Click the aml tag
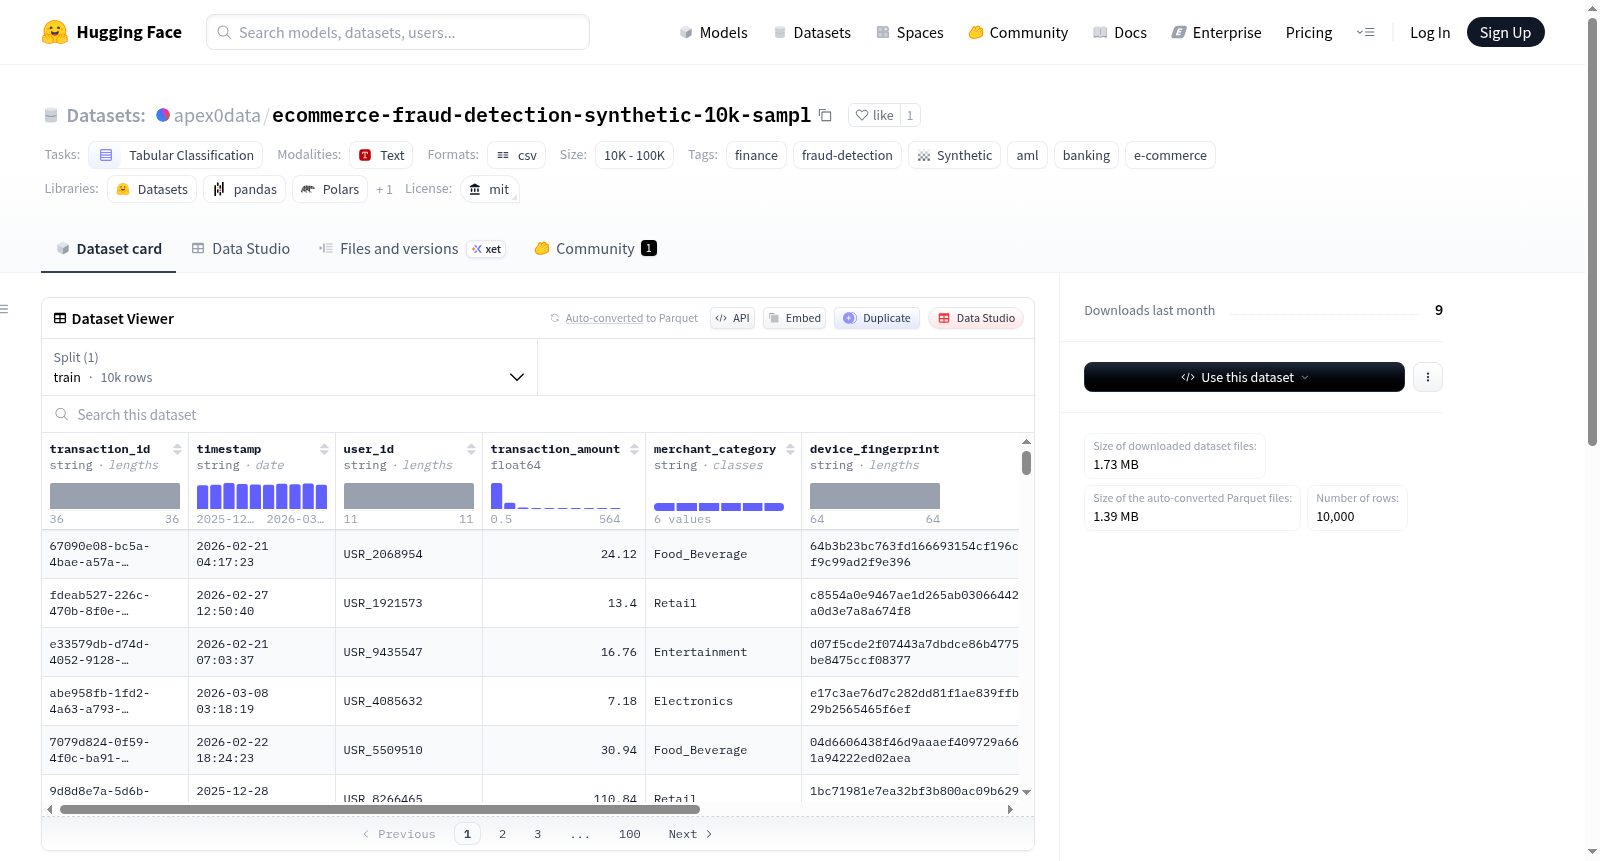Image resolution: width=1600 pixels, height=861 pixels. click(1027, 155)
